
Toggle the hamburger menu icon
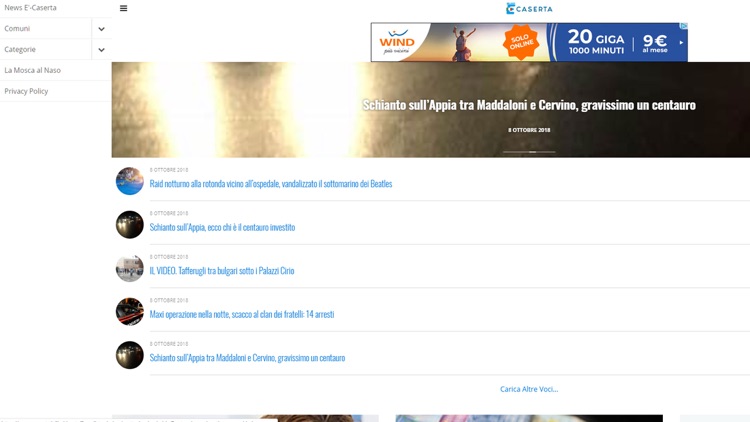coord(123,8)
